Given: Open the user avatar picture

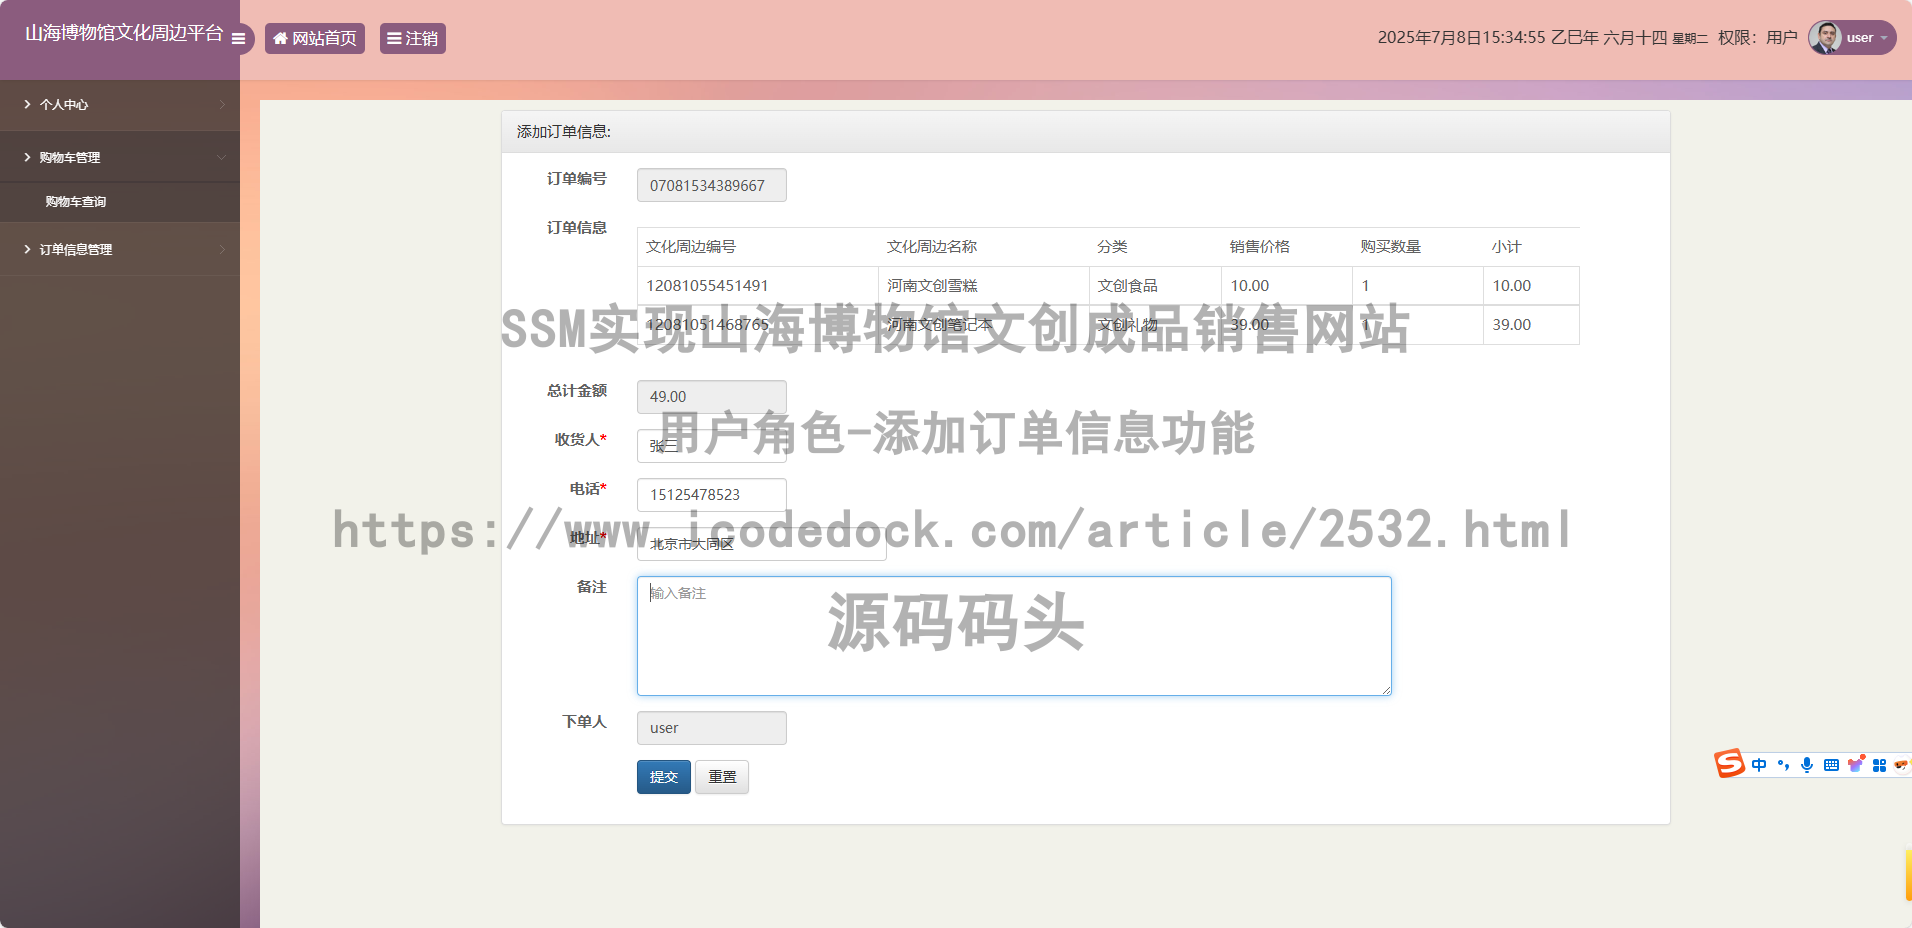Looking at the screenshot, I should pos(1825,38).
